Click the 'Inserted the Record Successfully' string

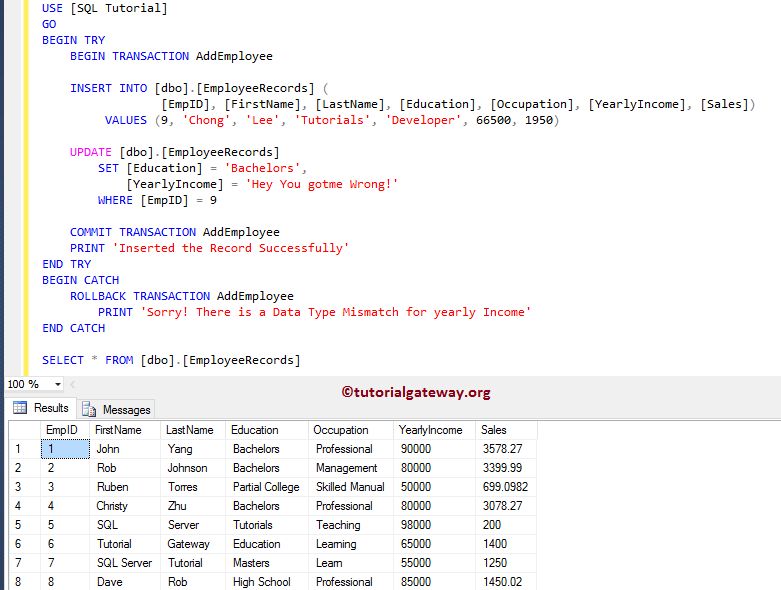[x=231, y=248]
